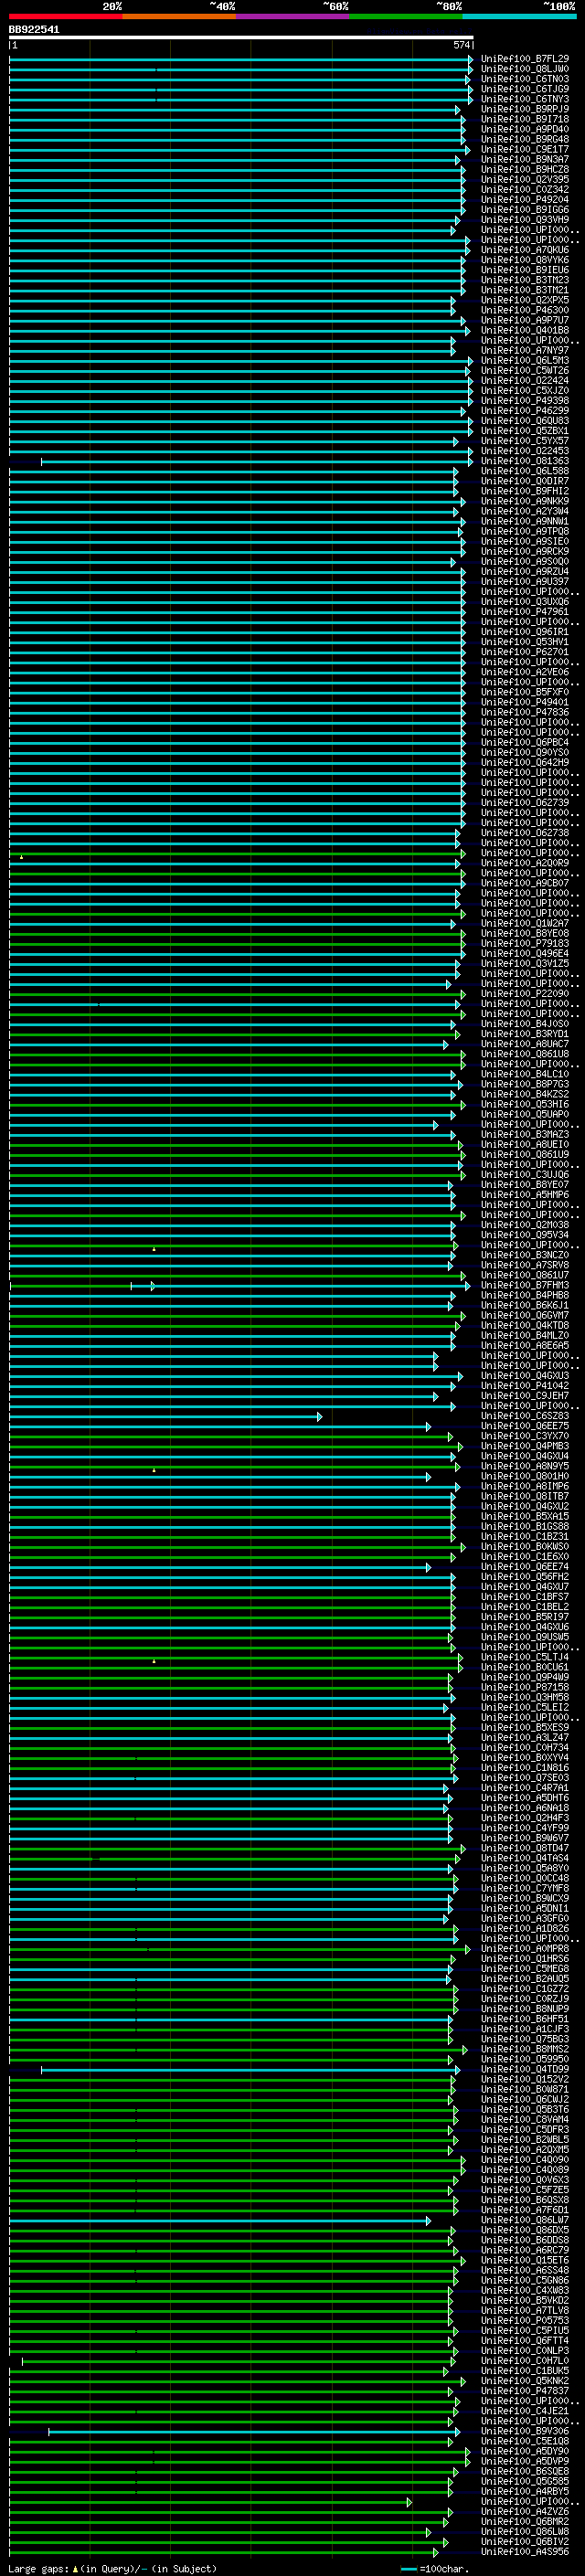
Task: Click label UniRef100_O81363
Action: [524, 461]
